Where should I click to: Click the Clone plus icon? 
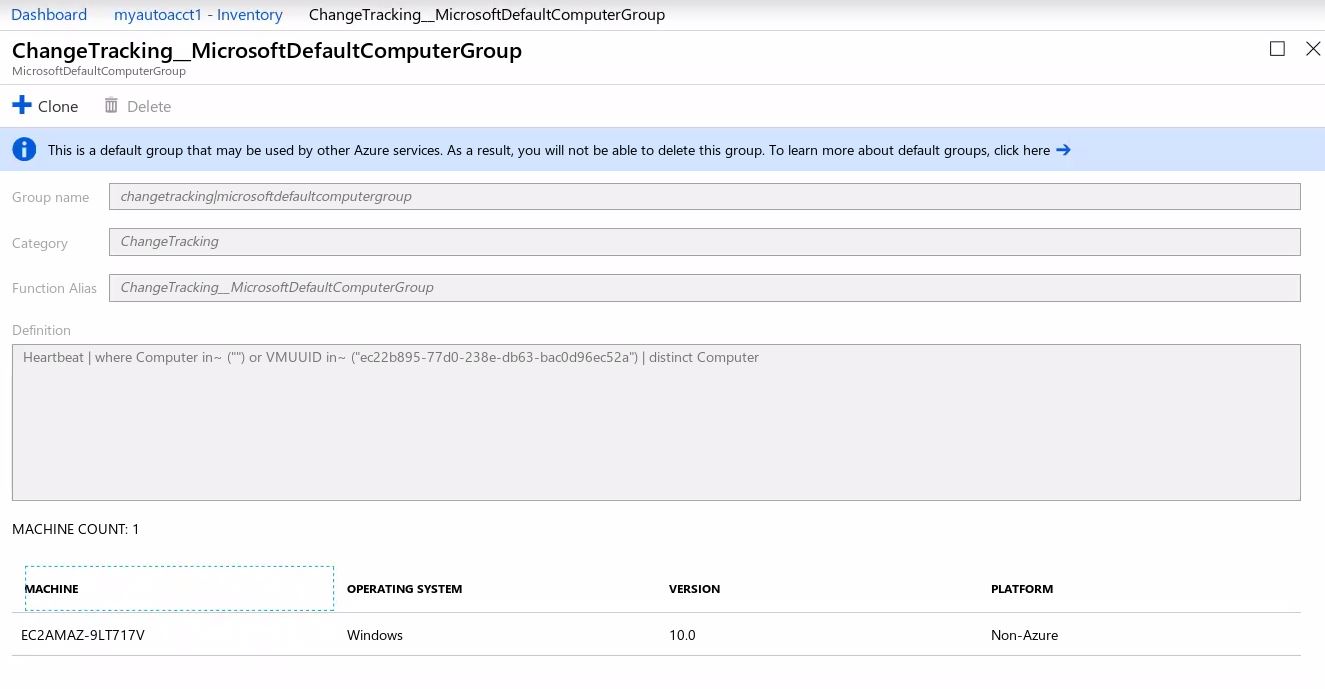tap(22, 105)
